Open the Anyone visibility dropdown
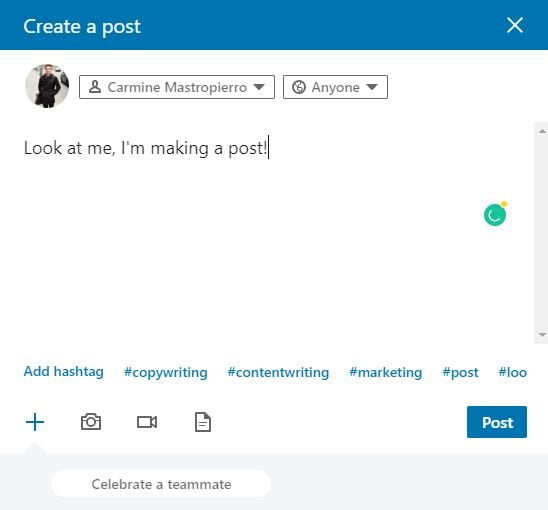 (x=335, y=87)
